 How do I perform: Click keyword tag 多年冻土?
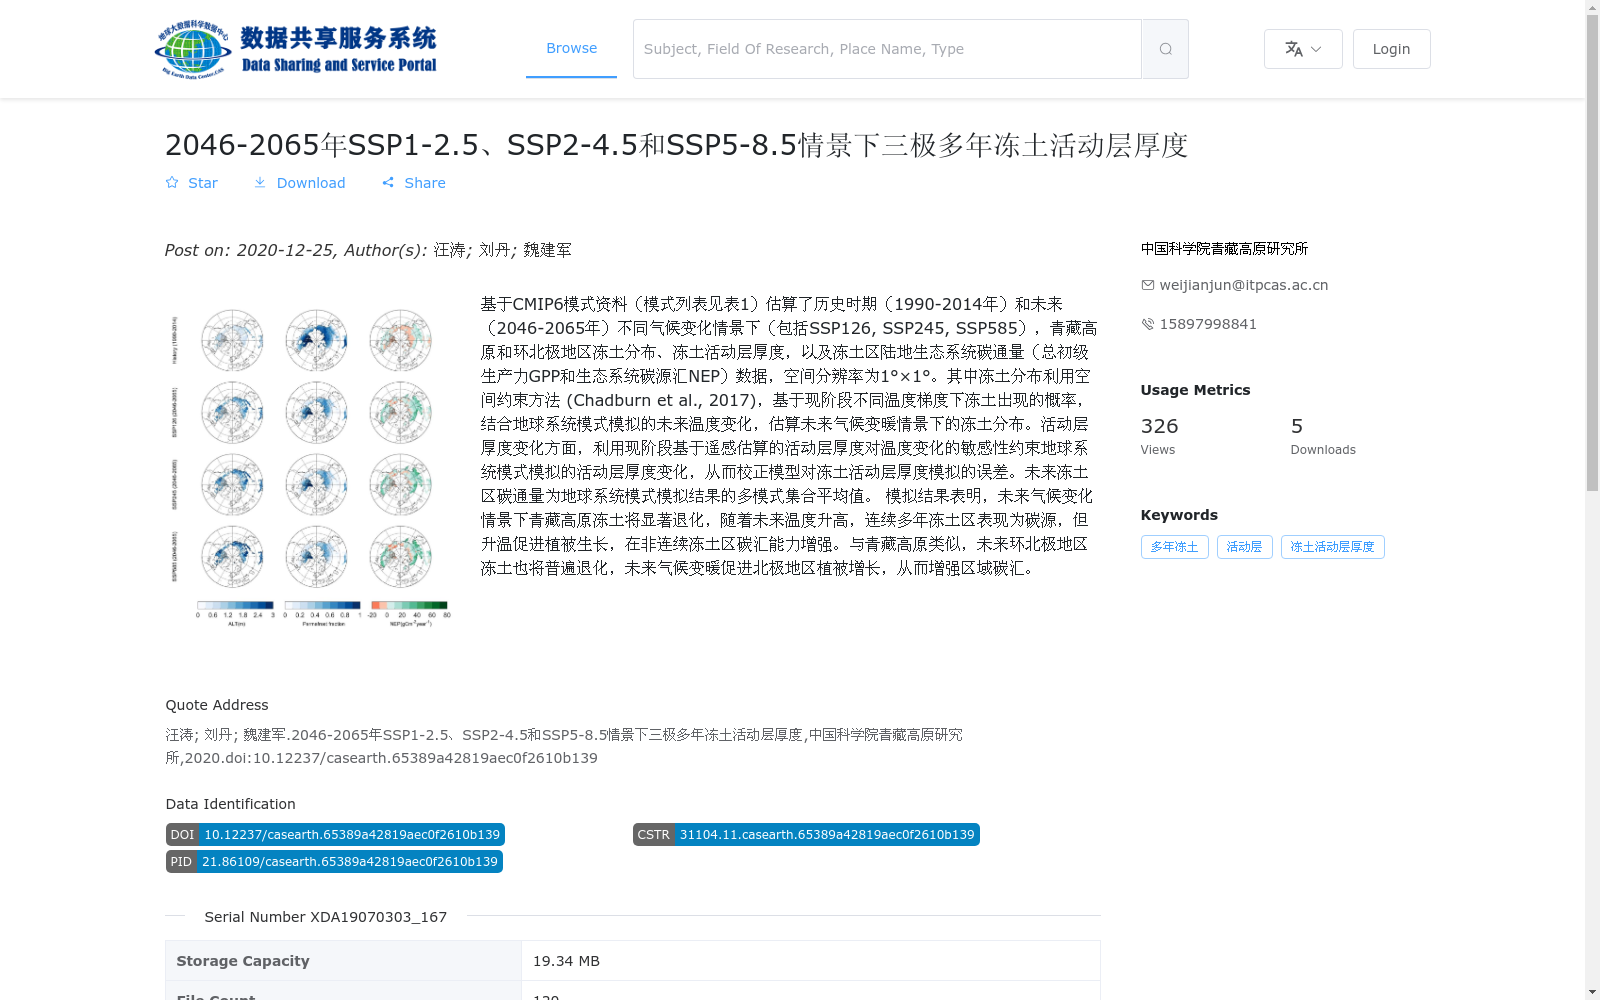(x=1174, y=547)
